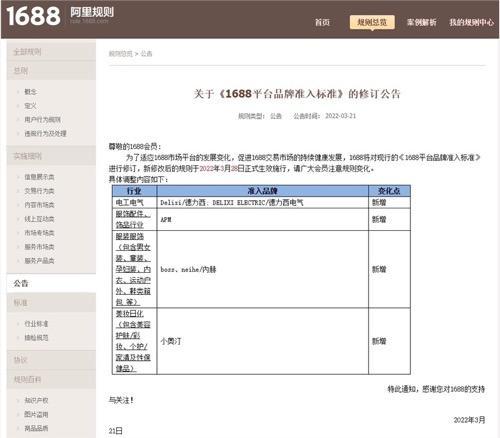The height and width of the screenshot is (438, 500).
Task: Open 我的规则中心 in top navigation
Action: click(471, 22)
